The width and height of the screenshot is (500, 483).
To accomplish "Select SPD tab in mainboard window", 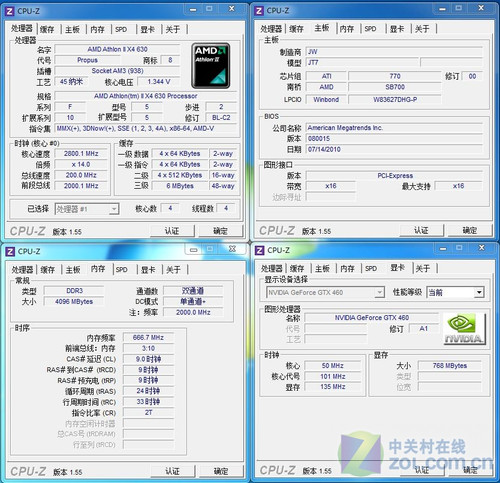I will click(x=370, y=29).
